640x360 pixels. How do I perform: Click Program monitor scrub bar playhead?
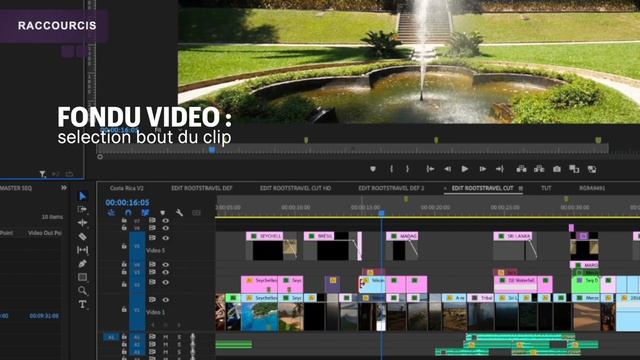pos(212,150)
